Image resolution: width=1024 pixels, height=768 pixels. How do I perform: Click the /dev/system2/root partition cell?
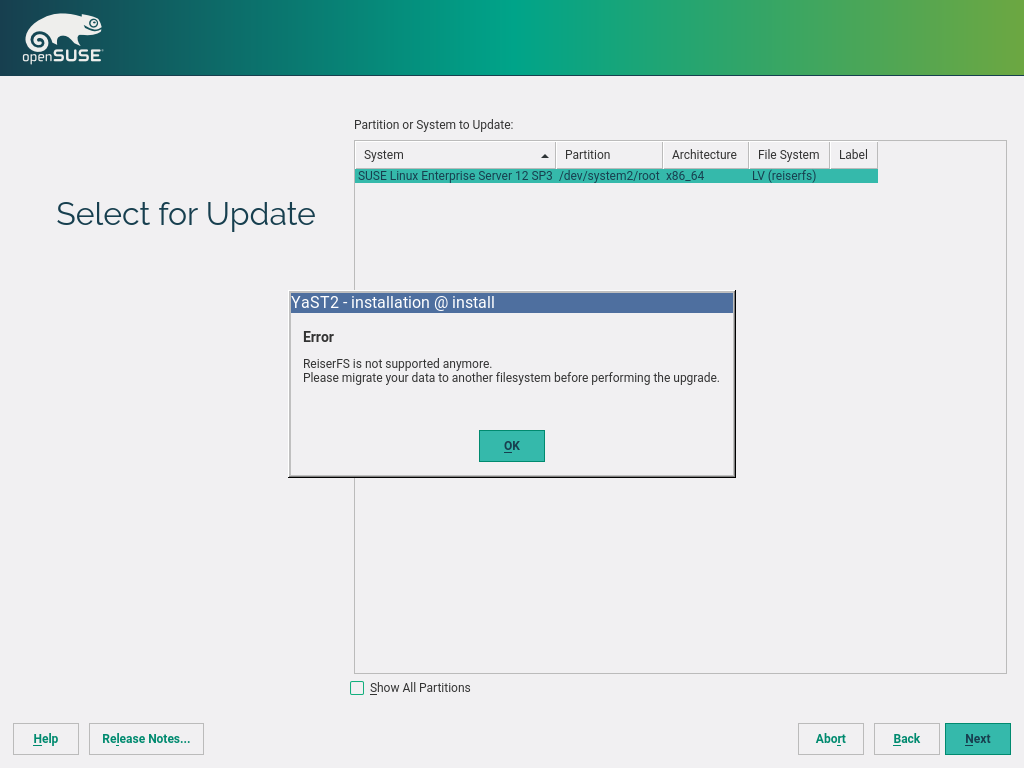(x=609, y=176)
